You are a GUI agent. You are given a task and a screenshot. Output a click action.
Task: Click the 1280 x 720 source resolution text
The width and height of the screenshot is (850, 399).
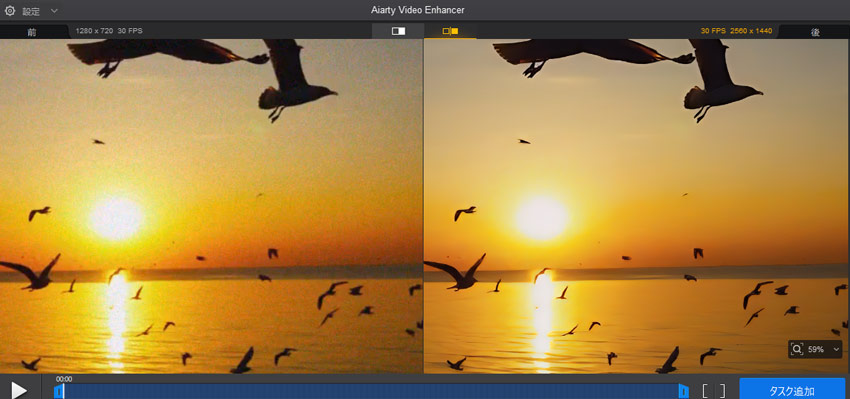pyautogui.click(x=94, y=31)
